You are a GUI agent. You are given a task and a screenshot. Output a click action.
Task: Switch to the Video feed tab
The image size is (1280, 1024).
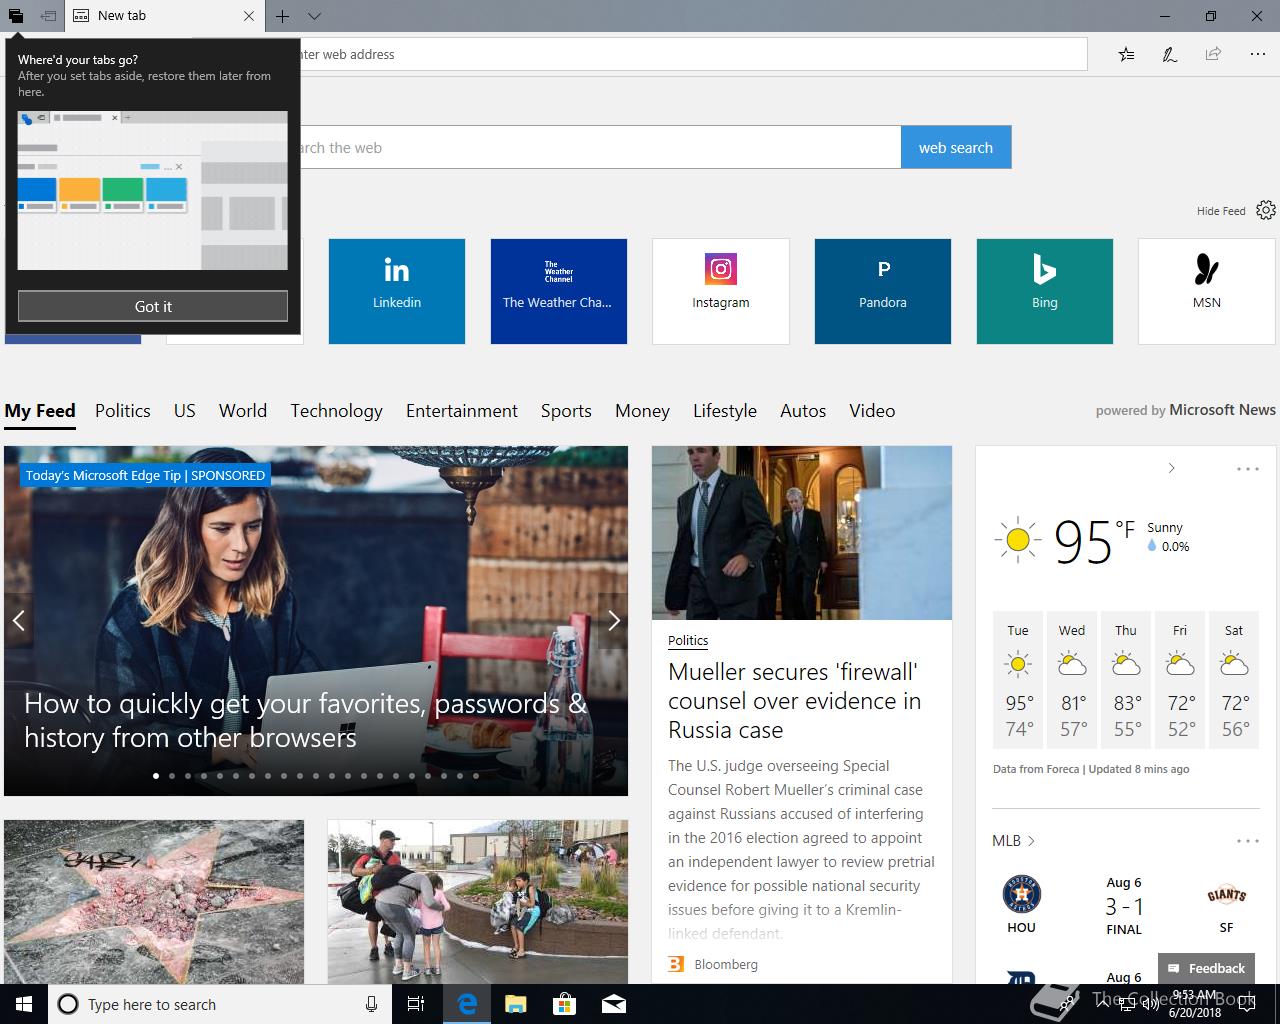[872, 411]
